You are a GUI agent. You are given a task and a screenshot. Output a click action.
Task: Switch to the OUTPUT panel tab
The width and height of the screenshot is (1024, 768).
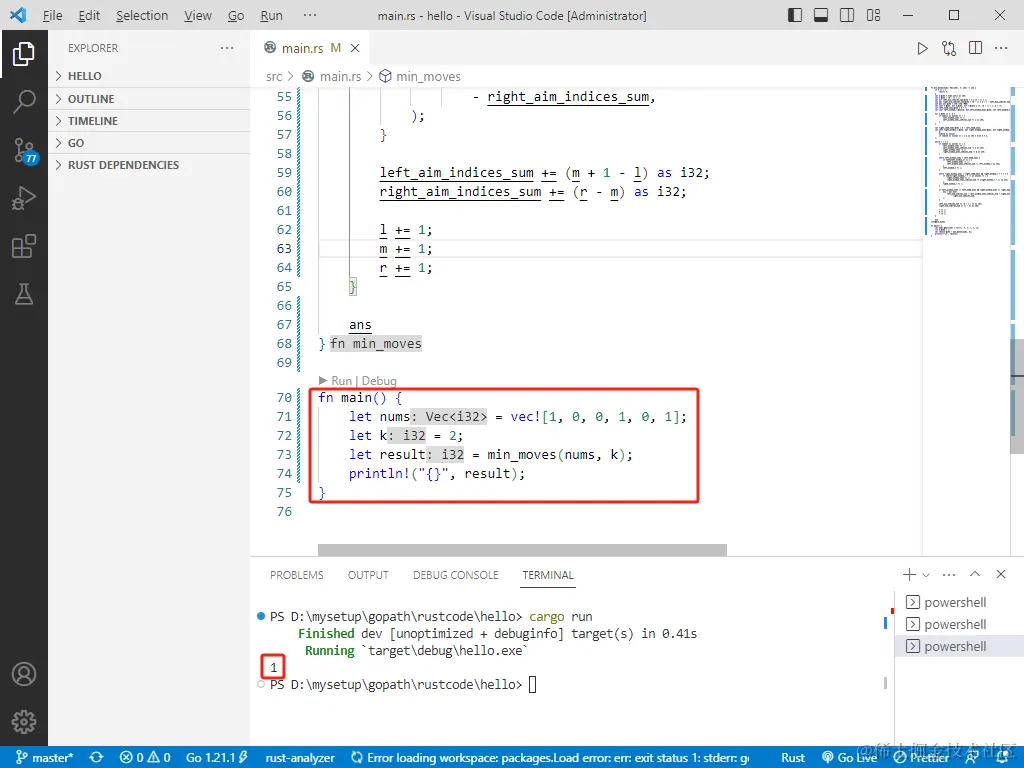368,575
